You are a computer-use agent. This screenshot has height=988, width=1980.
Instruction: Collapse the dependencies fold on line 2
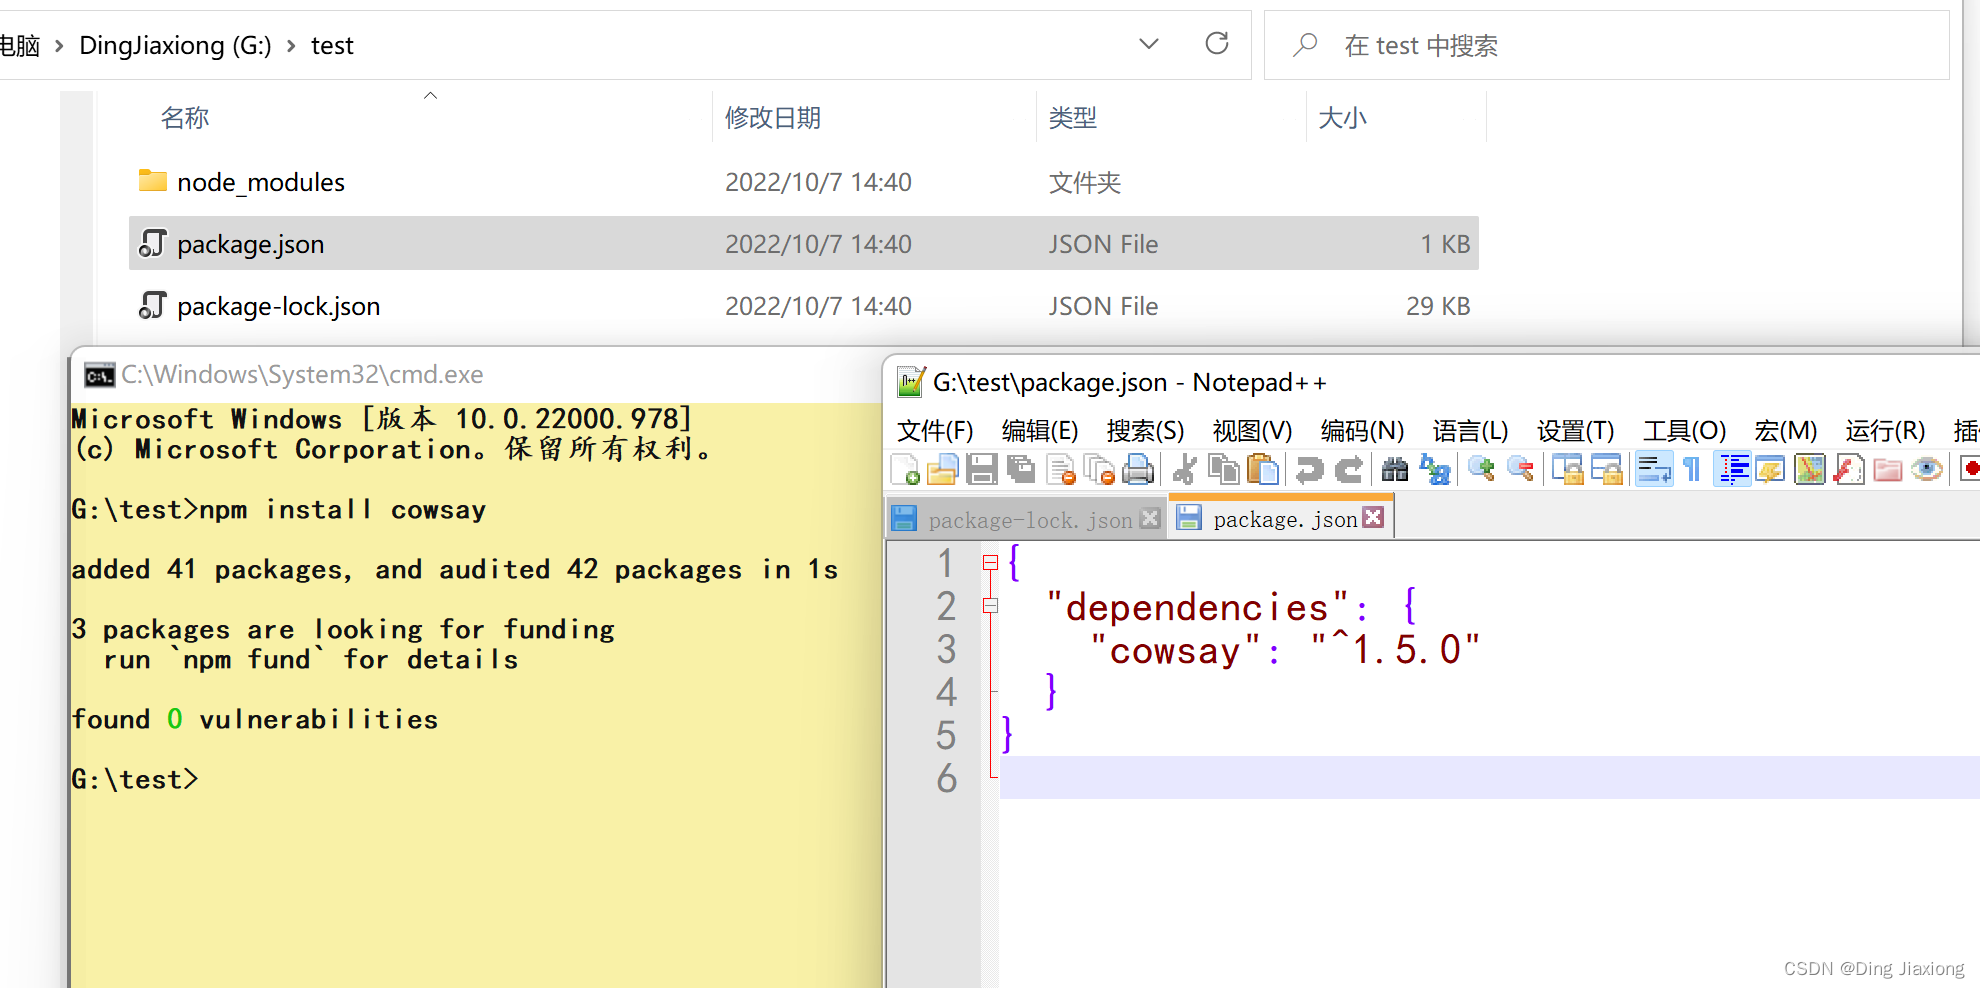990,606
